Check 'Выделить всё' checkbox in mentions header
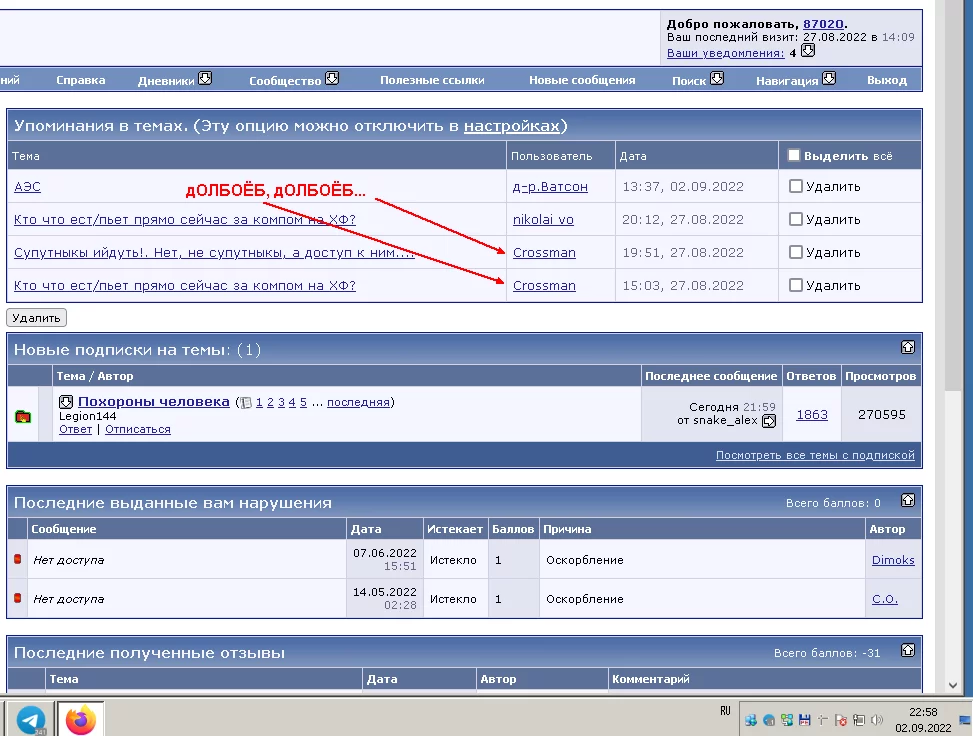Image resolution: width=973 pixels, height=736 pixels. coord(794,155)
